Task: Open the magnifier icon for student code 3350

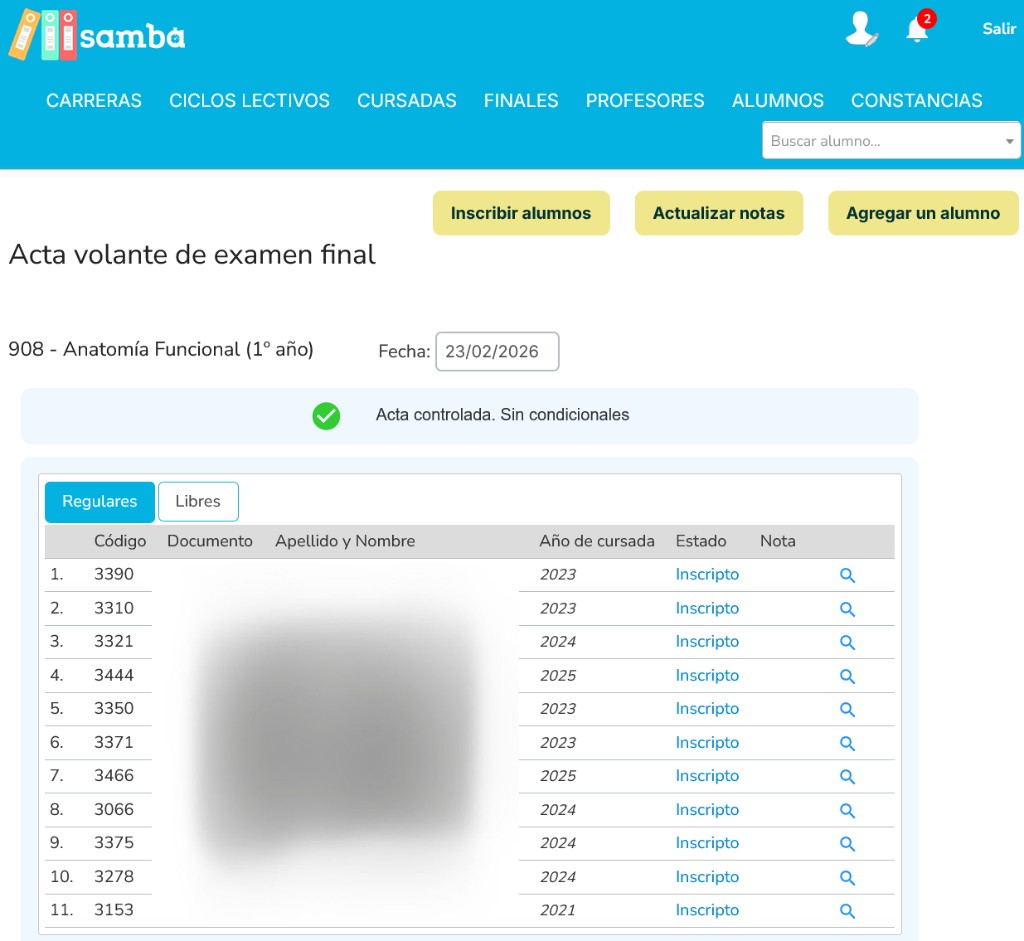Action: [x=847, y=708]
